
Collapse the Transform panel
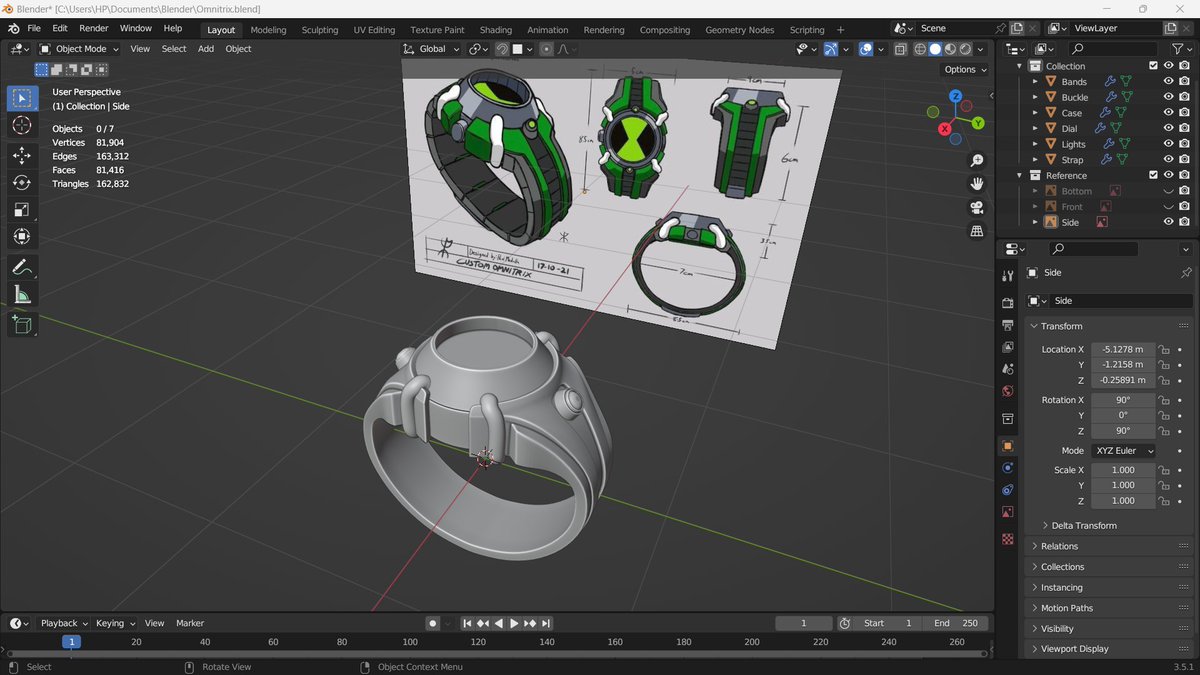[1110, 326]
